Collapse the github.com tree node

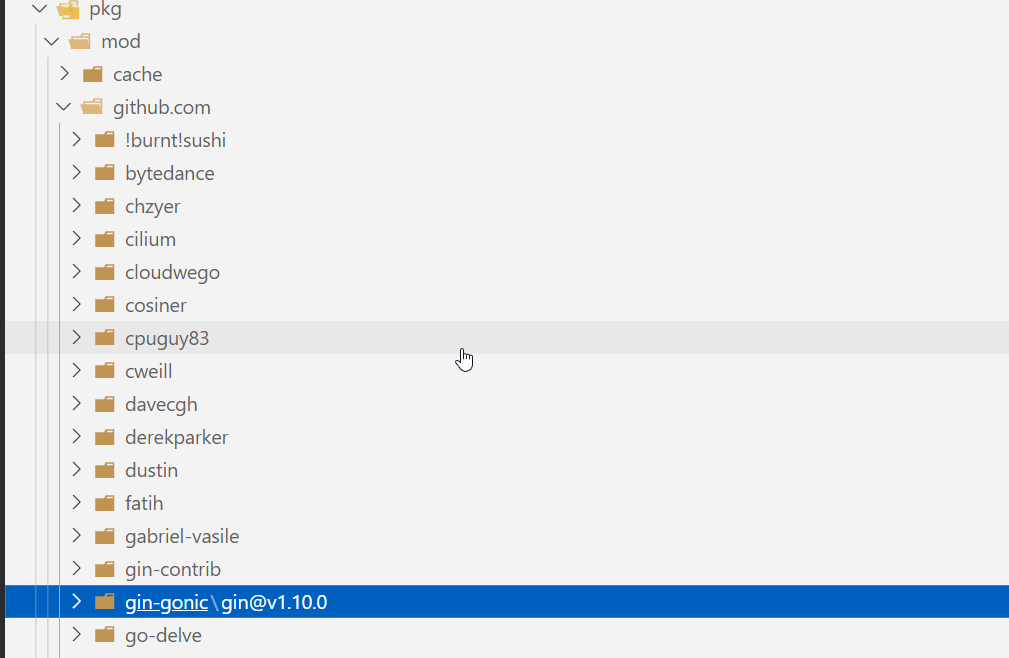pyautogui.click(x=64, y=106)
